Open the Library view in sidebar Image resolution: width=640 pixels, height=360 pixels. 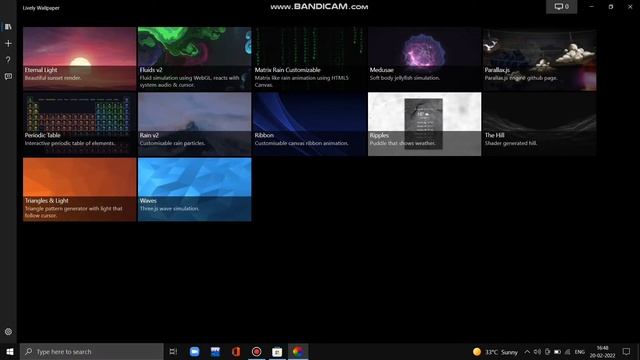(x=8, y=27)
